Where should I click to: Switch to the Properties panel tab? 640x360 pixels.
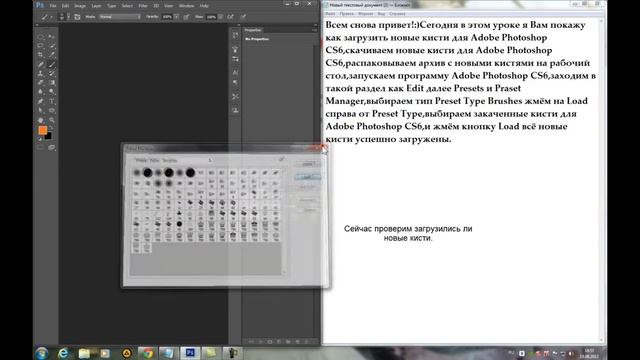[253, 30]
